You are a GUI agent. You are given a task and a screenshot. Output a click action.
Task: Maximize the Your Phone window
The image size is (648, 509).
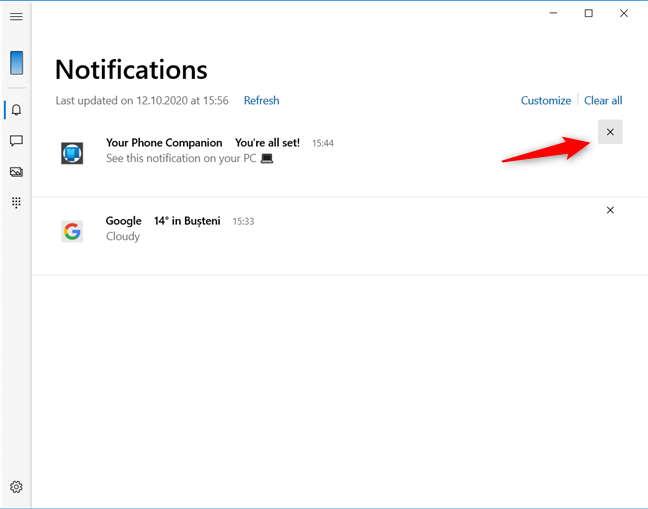pyautogui.click(x=588, y=13)
